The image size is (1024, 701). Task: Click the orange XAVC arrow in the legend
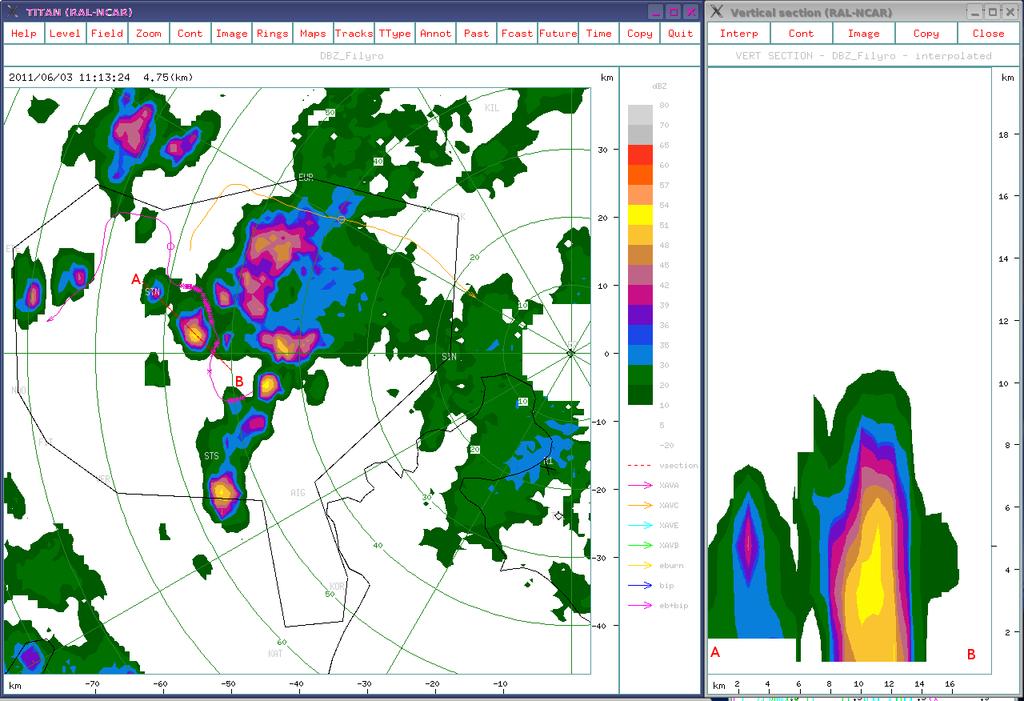click(640, 505)
